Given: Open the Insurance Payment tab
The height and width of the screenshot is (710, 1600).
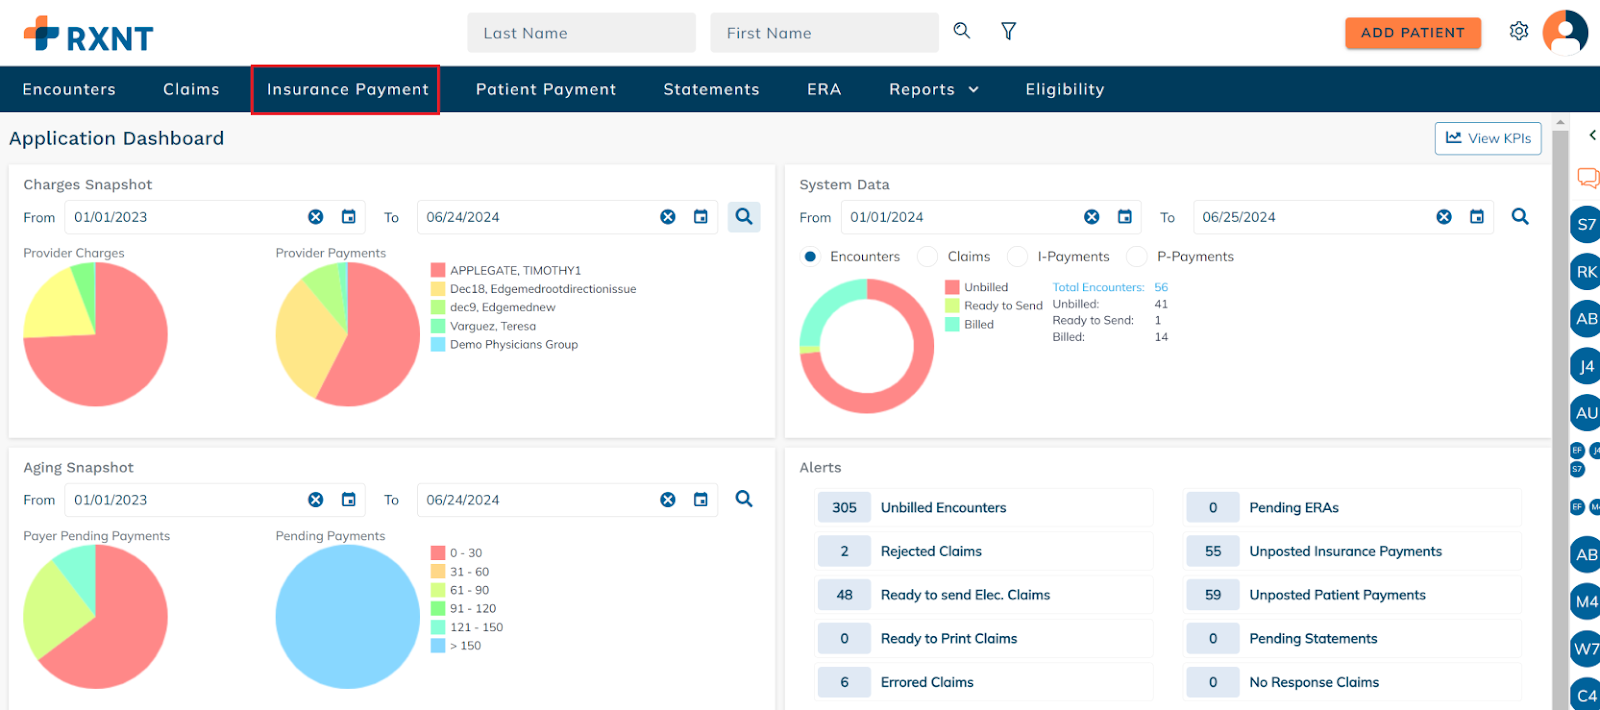Looking at the screenshot, I should pos(347,90).
